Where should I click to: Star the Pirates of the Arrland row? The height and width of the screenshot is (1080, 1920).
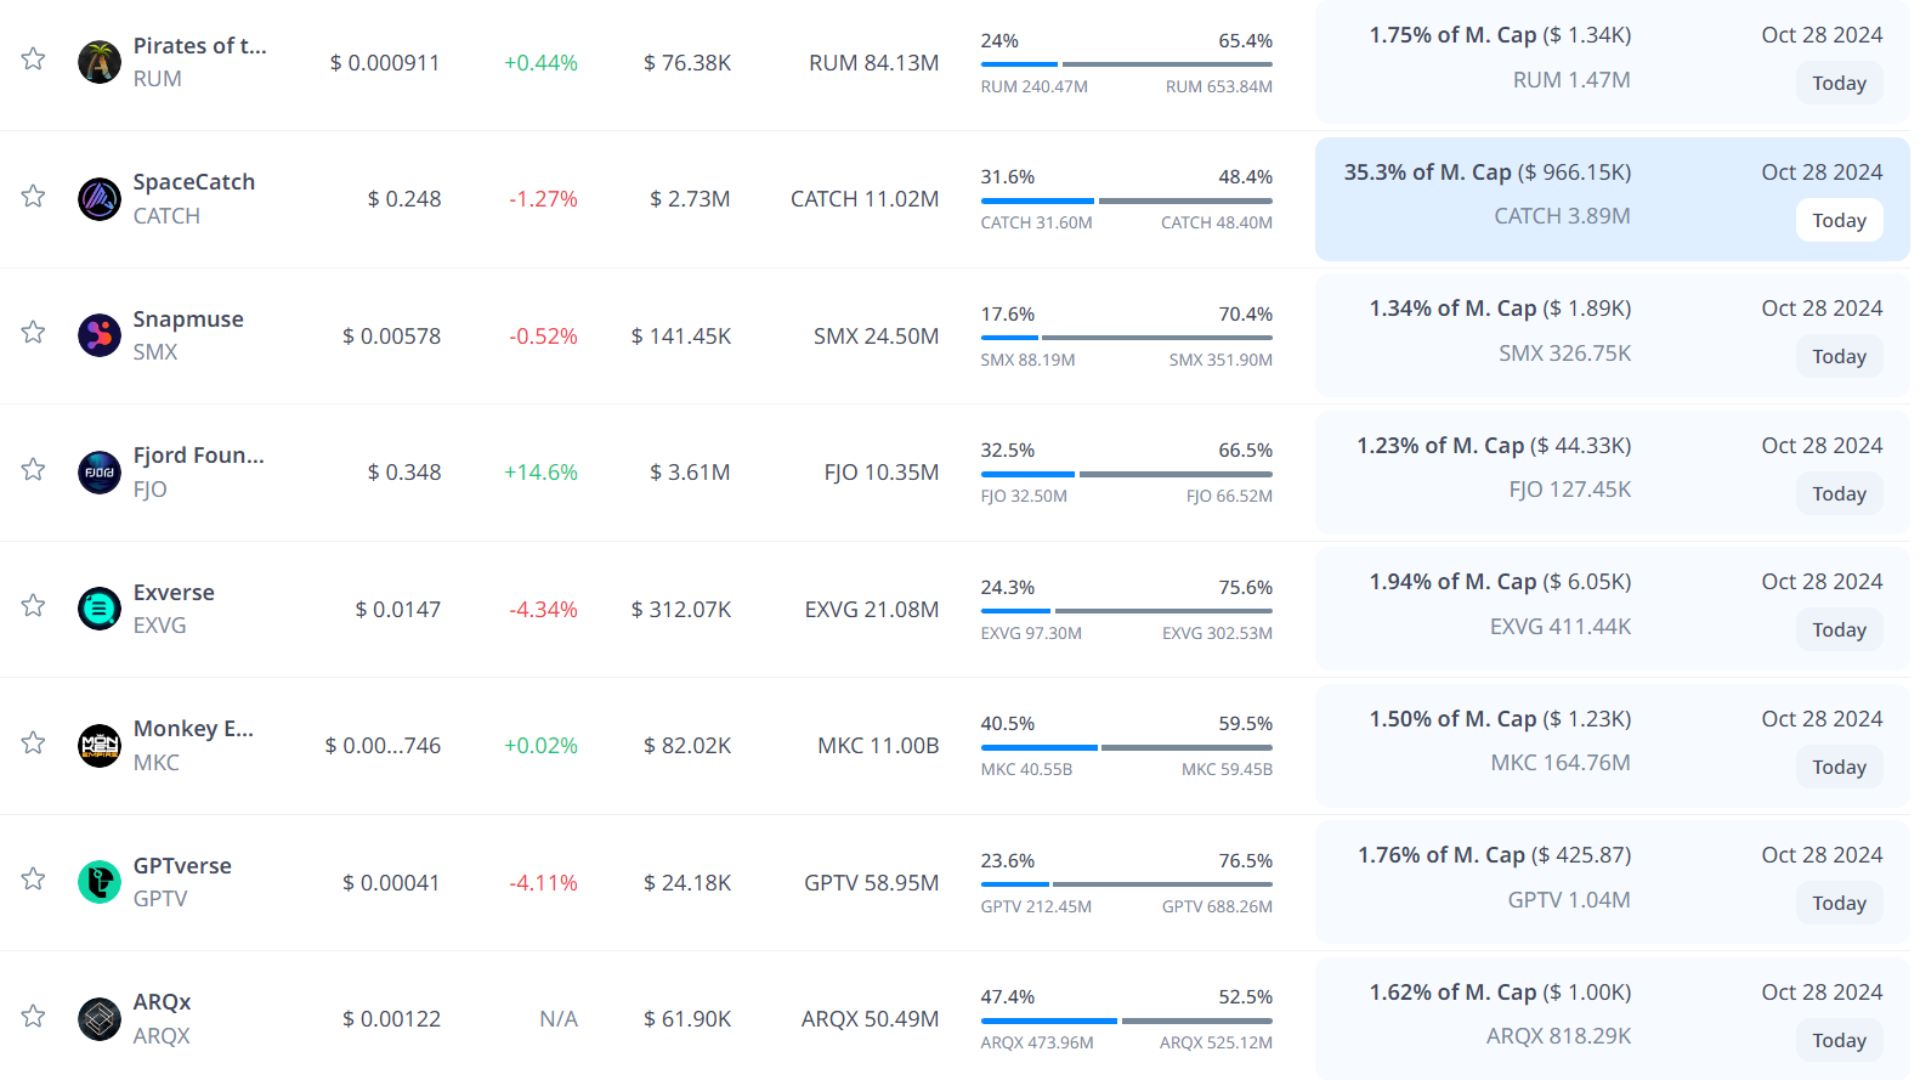tap(33, 59)
